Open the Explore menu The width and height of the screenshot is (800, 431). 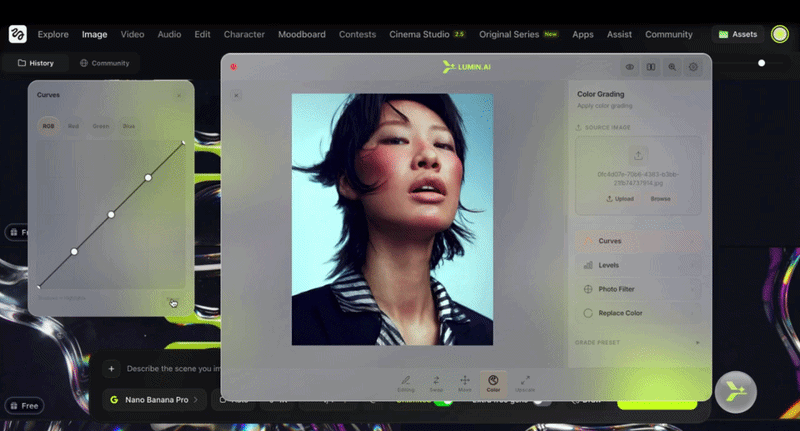coord(53,34)
